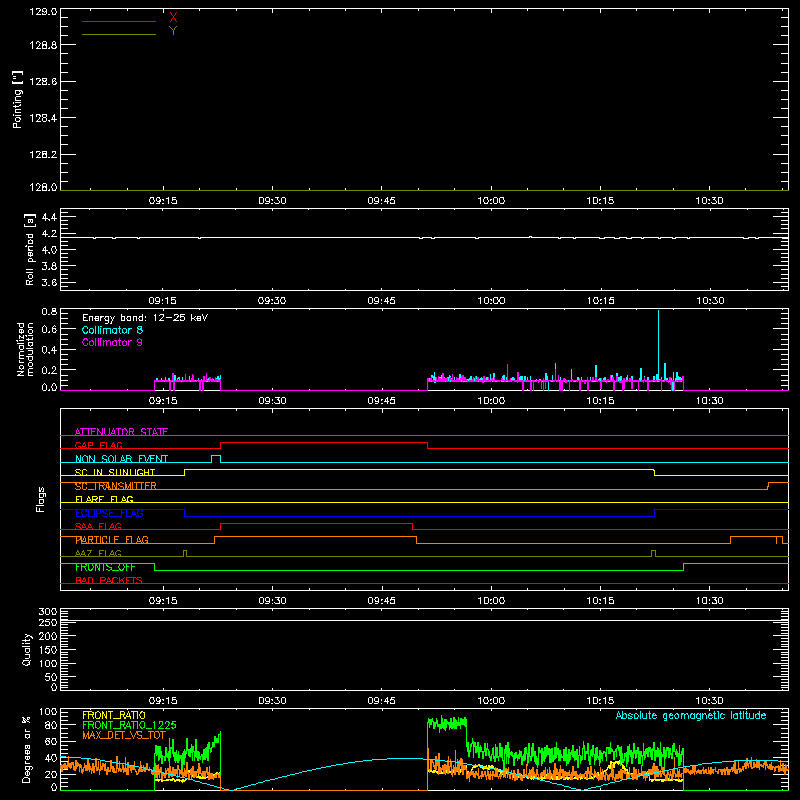Click the olive 'A4Z_FLAG' label
The height and width of the screenshot is (800, 800).
(98, 553)
